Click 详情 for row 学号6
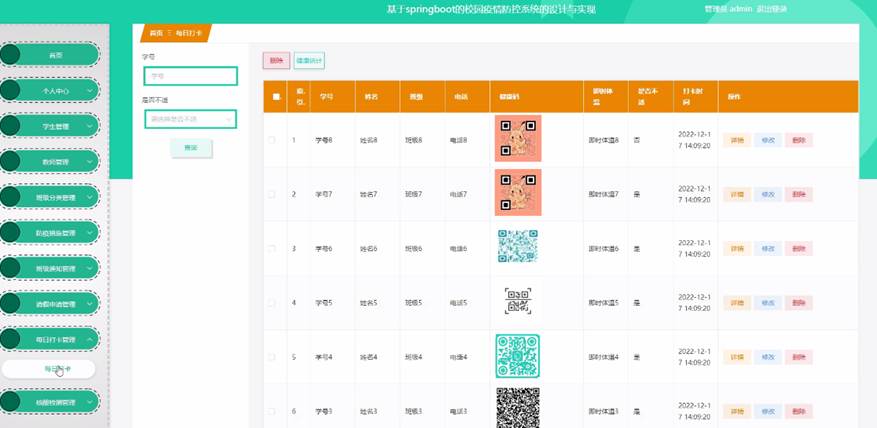 pyautogui.click(x=737, y=249)
